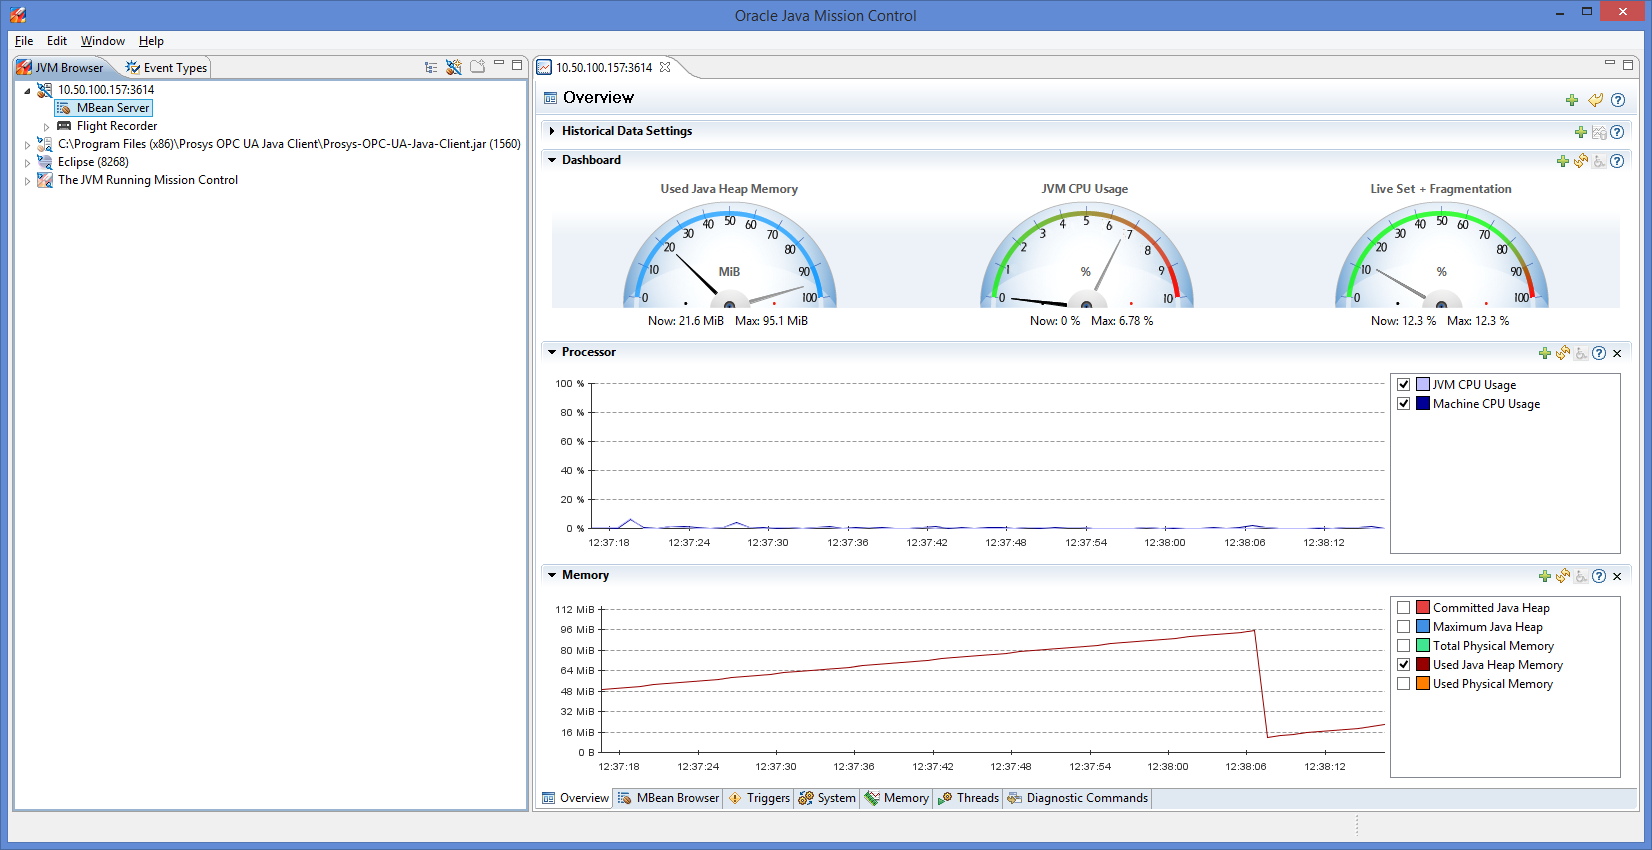Switch to the Event Types tab
The height and width of the screenshot is (850, 1652).
pyautogui.click(x=166, y=68)
